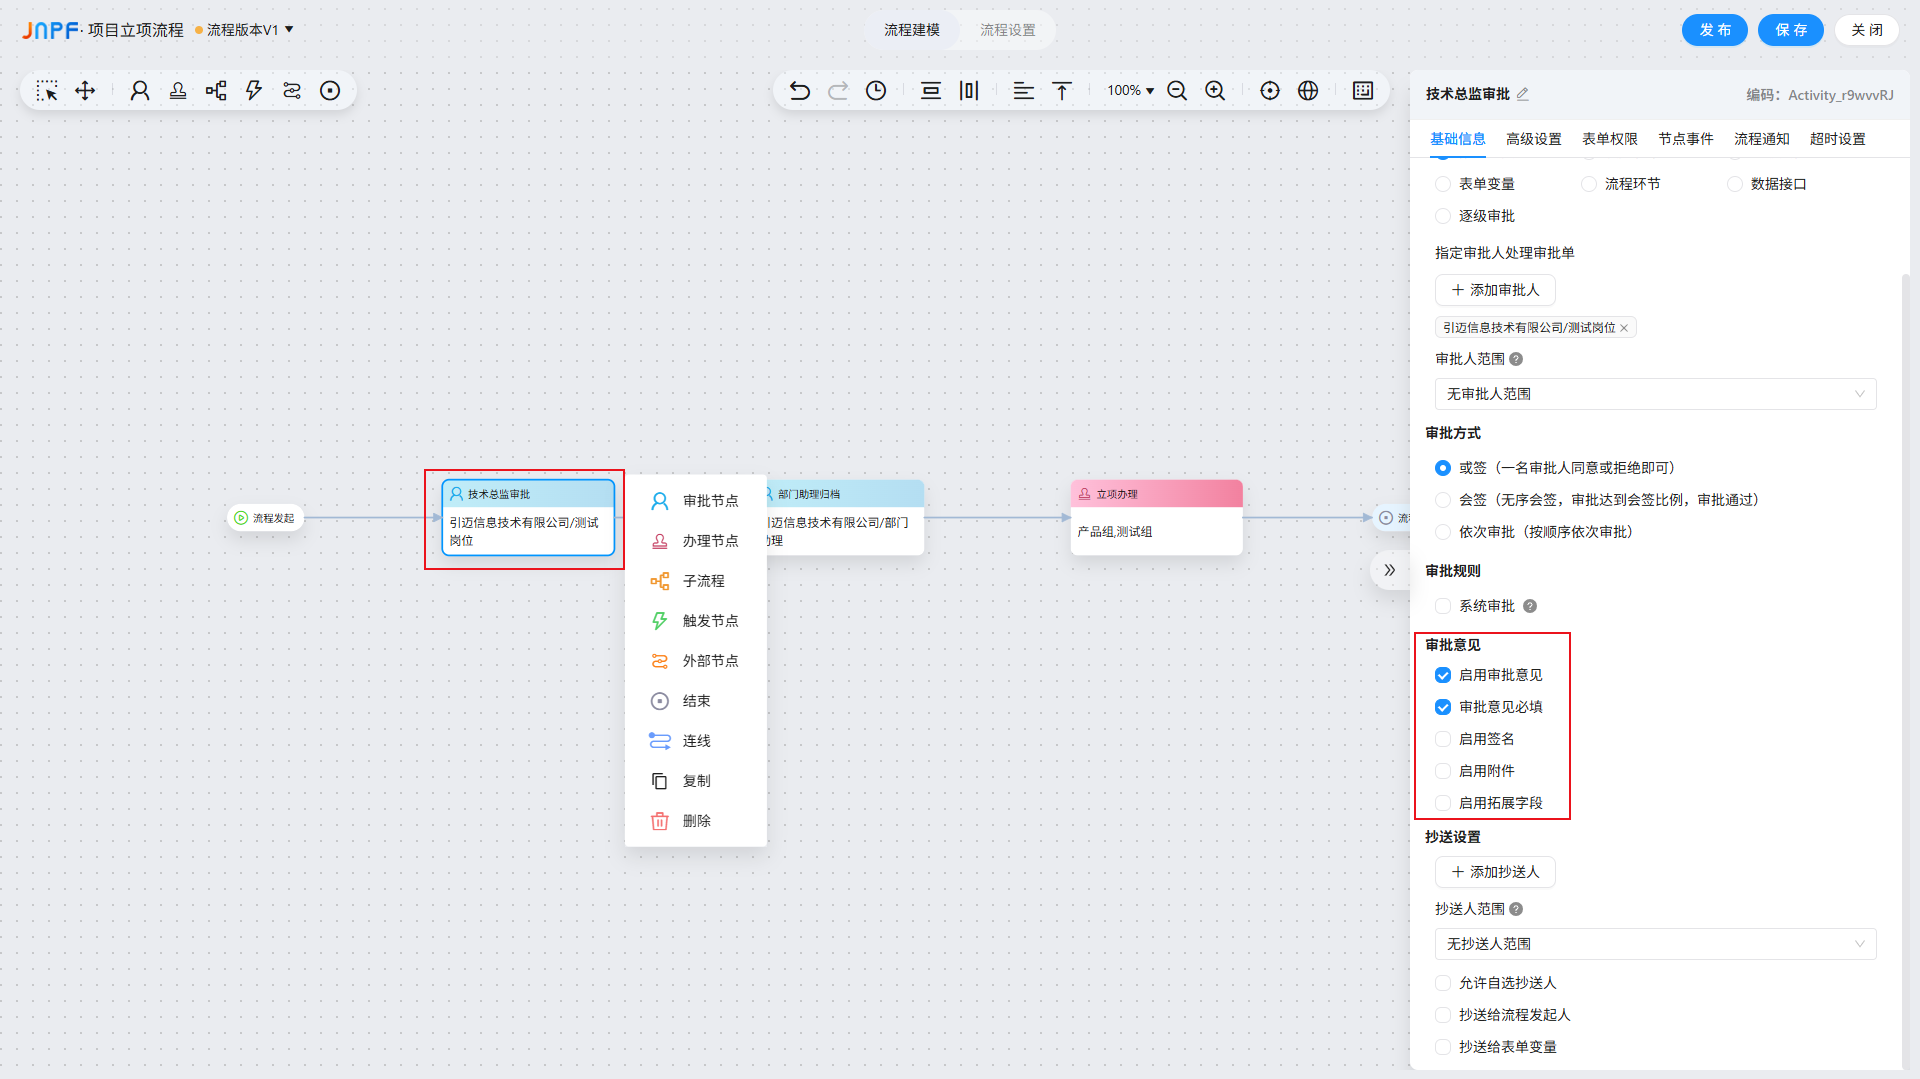Collapse the right panel with the double chevron
Screen dimensions: 1920x1079
coord(1389,570)
